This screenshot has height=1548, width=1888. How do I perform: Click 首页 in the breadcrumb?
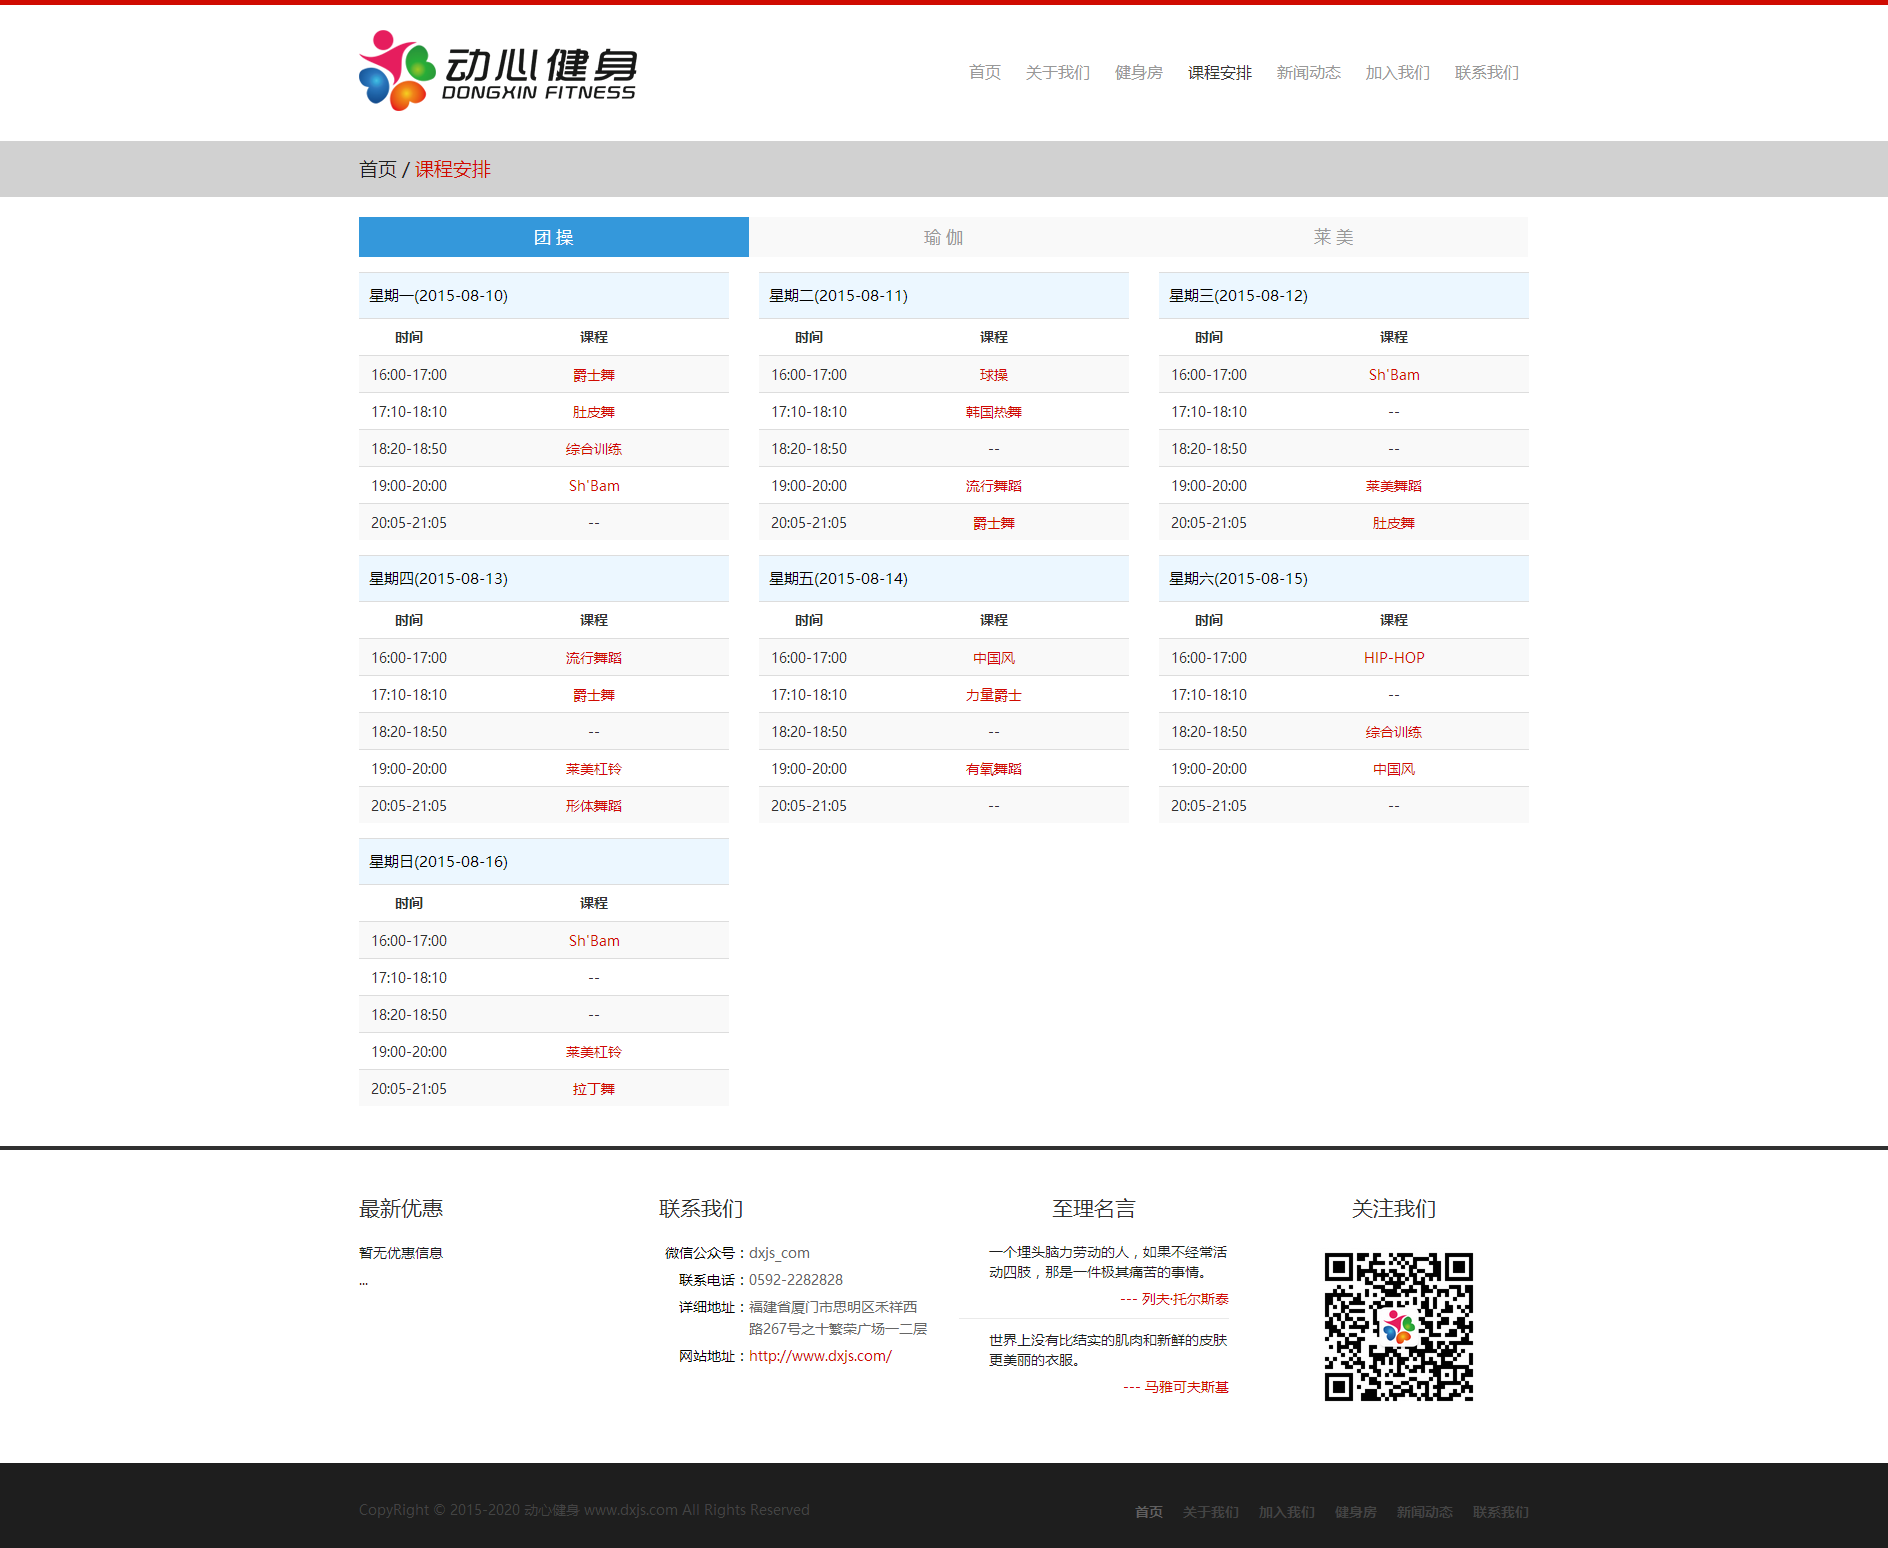377,169
